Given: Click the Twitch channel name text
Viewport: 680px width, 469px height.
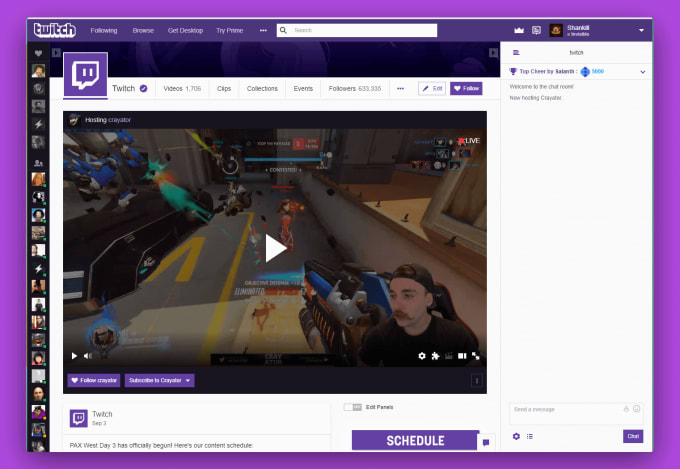Looking at the screenshot, I should click(124, 89).
